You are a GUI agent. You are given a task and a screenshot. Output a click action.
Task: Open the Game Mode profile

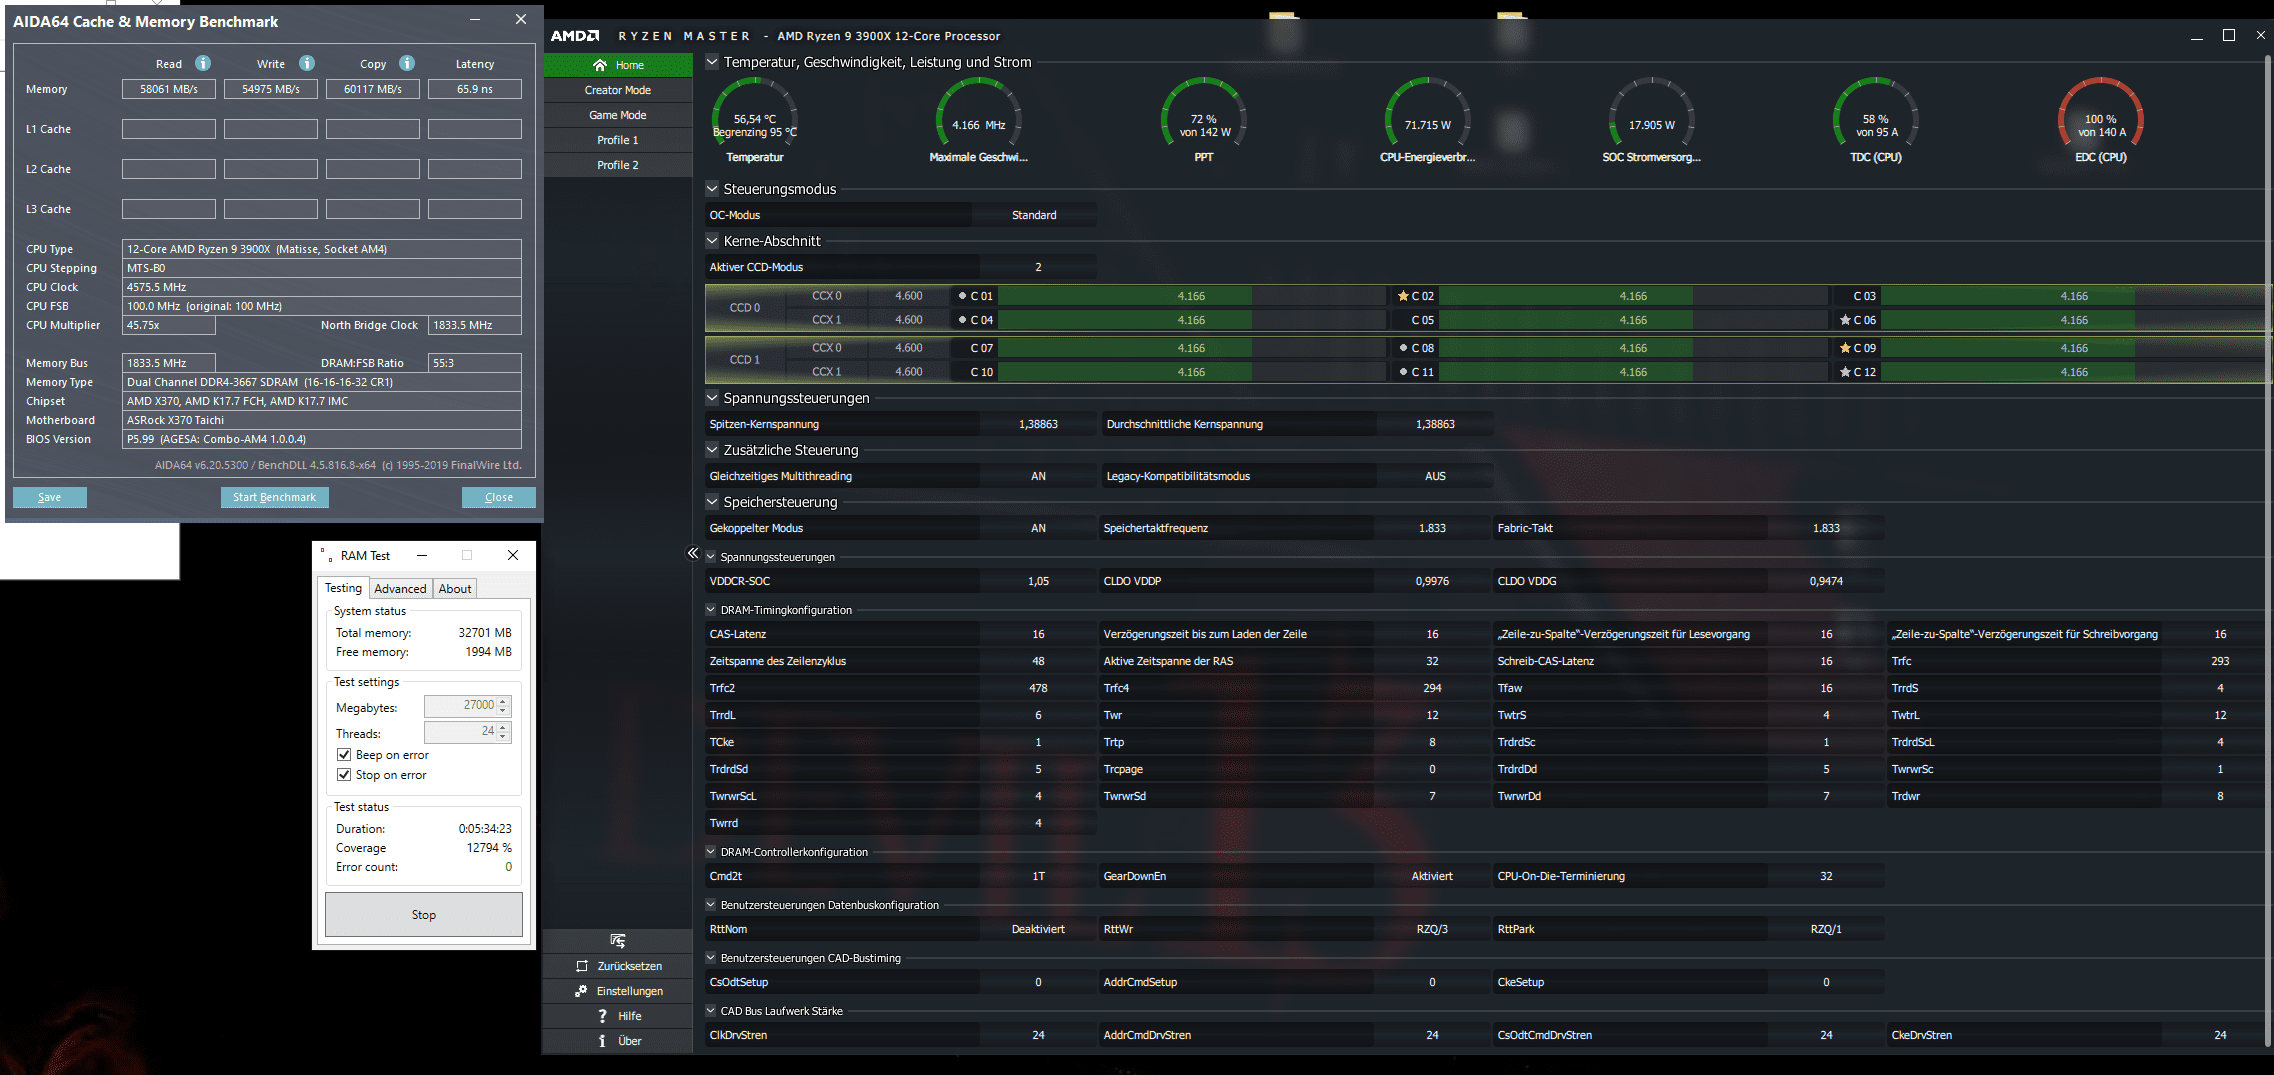pos(618,115)
